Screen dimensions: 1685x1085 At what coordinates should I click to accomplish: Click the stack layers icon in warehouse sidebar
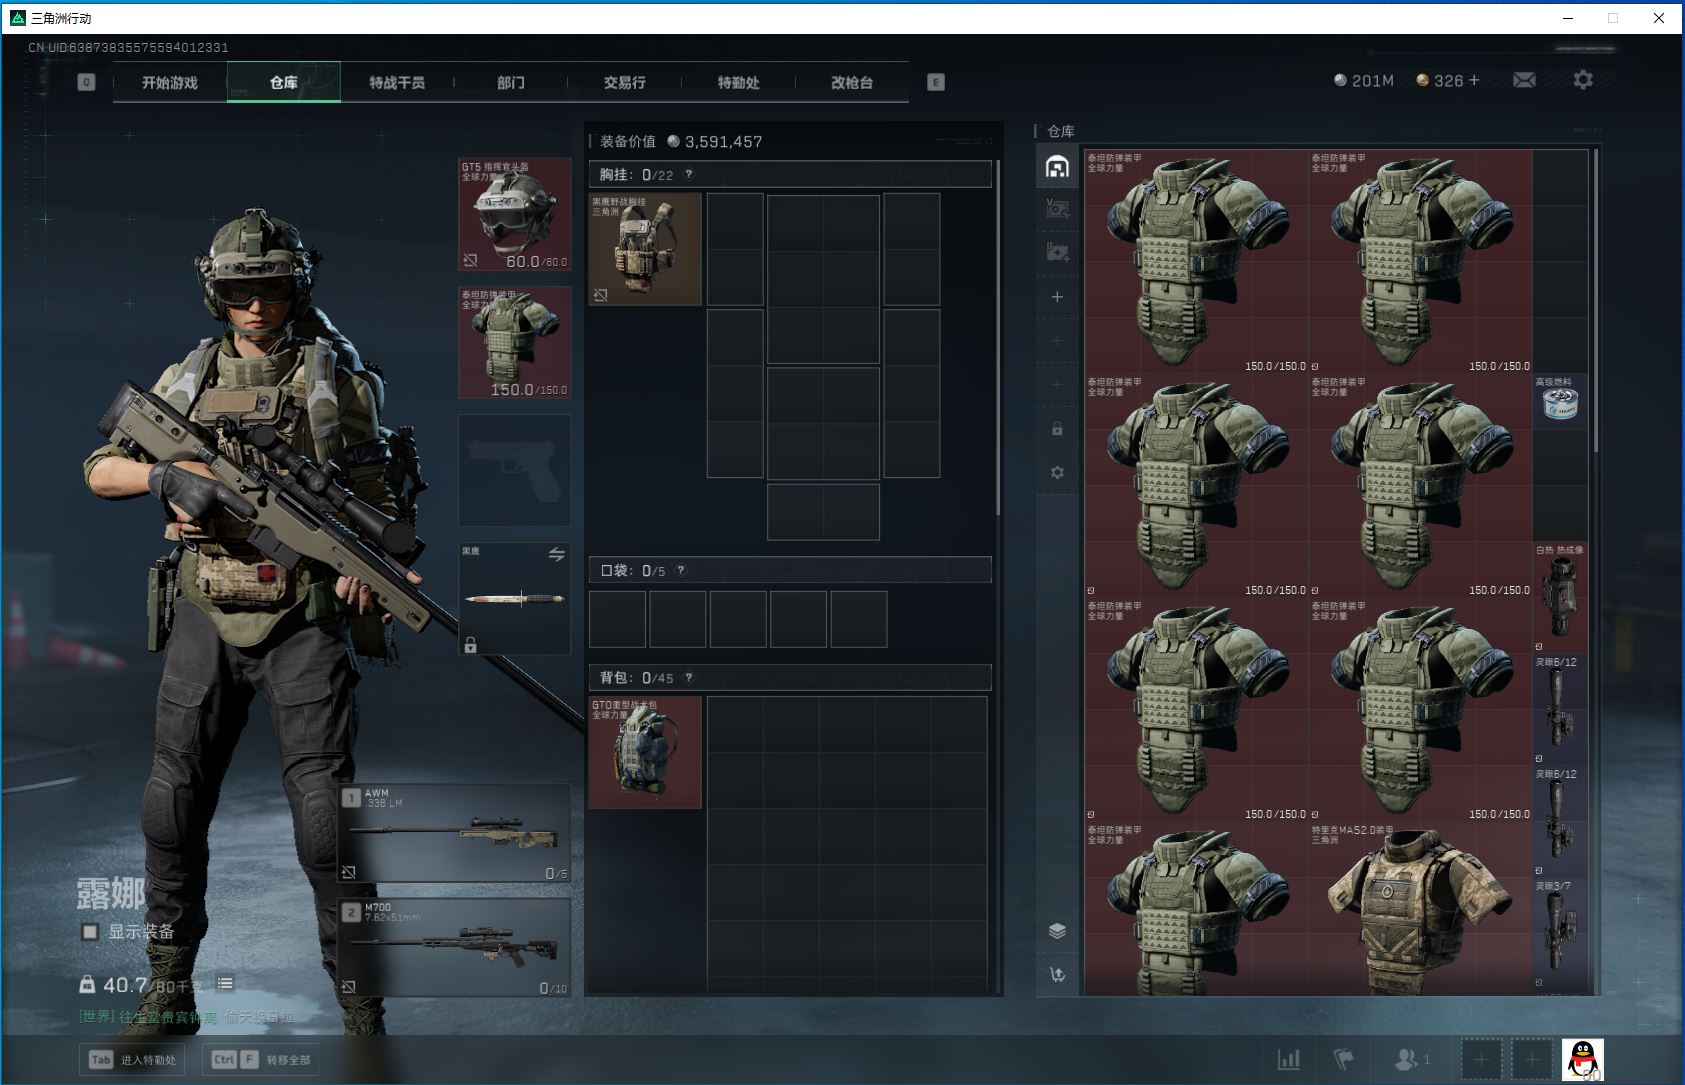1057,931
